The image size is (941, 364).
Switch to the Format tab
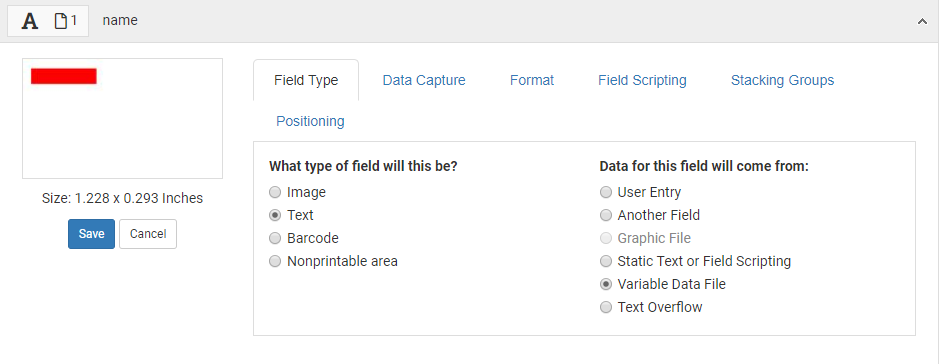click(532, 80)
